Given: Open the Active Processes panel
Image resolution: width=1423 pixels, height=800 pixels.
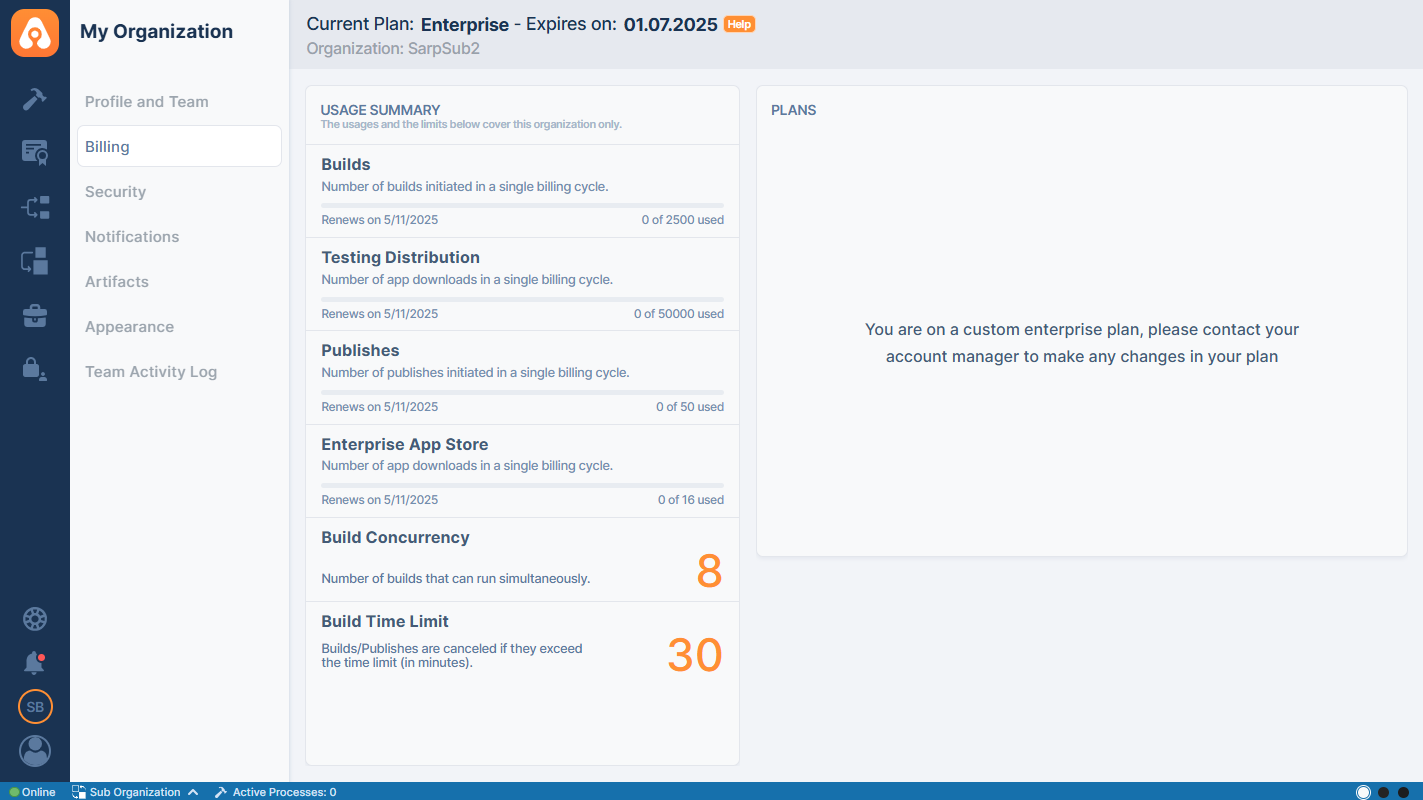Looking at the screenshot, I should pyautogui.click(x=276, y=792).
